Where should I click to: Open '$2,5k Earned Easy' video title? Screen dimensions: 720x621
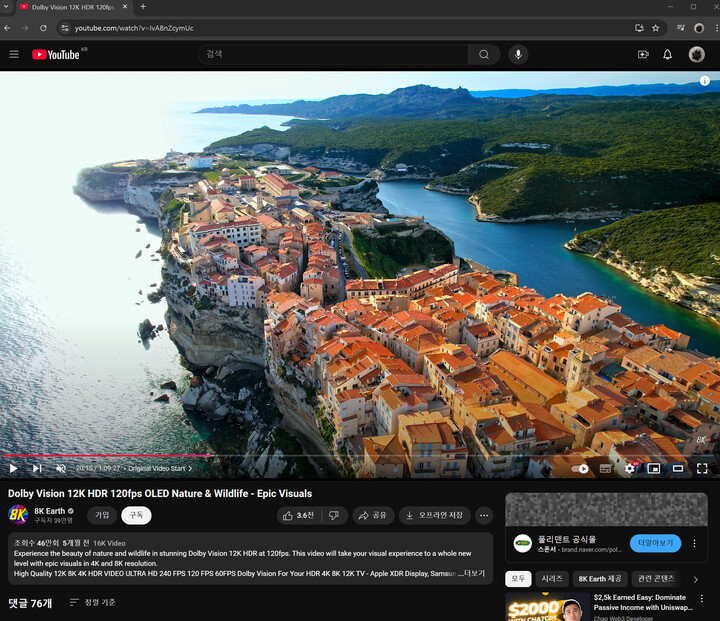(x=643, y=602)
